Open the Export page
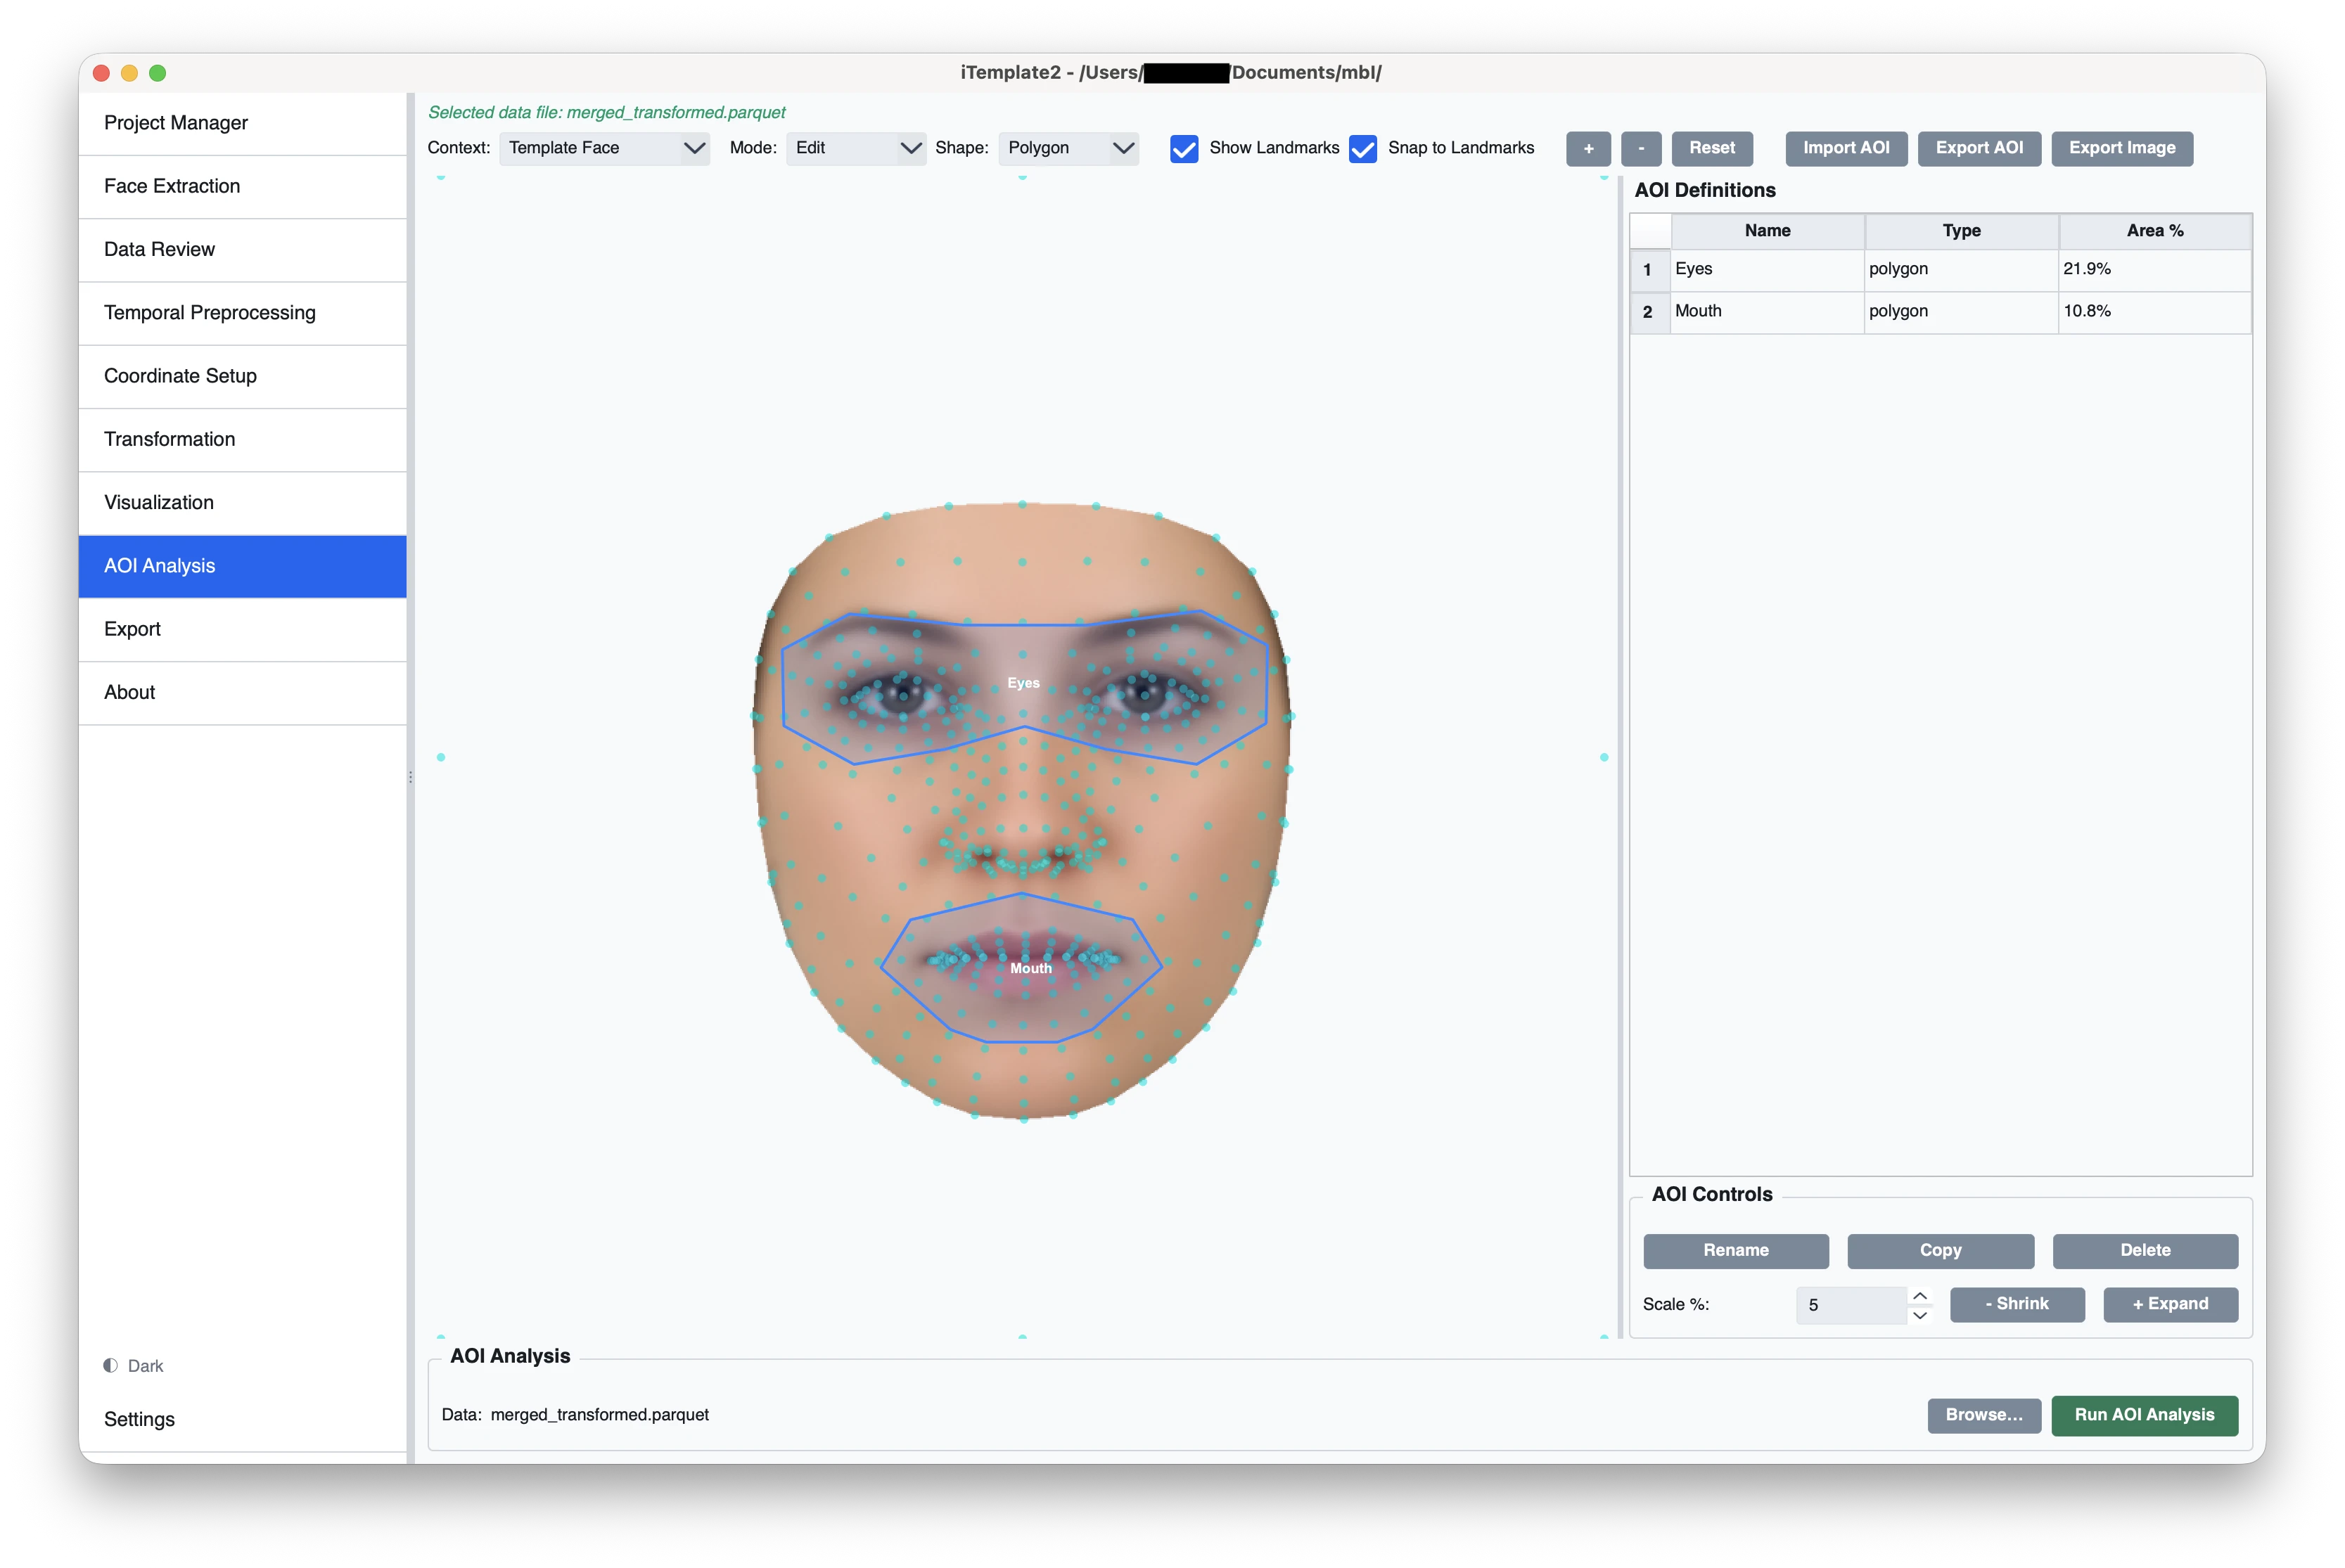This screenshot has width=2345, height=1568. [x=242, y=629]
